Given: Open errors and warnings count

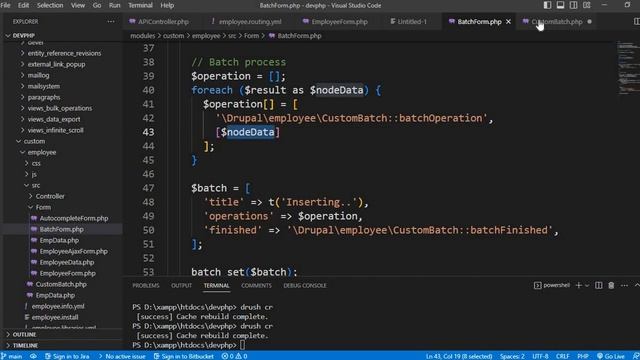Looking at the screenshot, I should (x=234, y=356).
